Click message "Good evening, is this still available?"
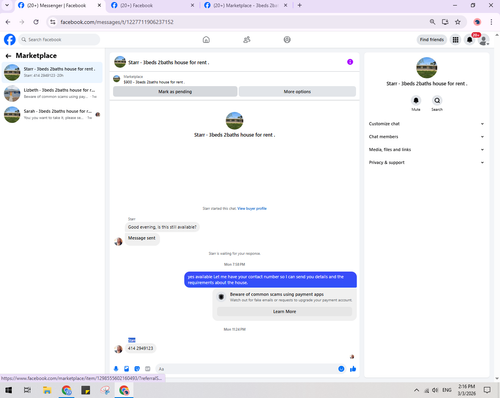This screenshot has width=500, height=398. coord(162,227)
